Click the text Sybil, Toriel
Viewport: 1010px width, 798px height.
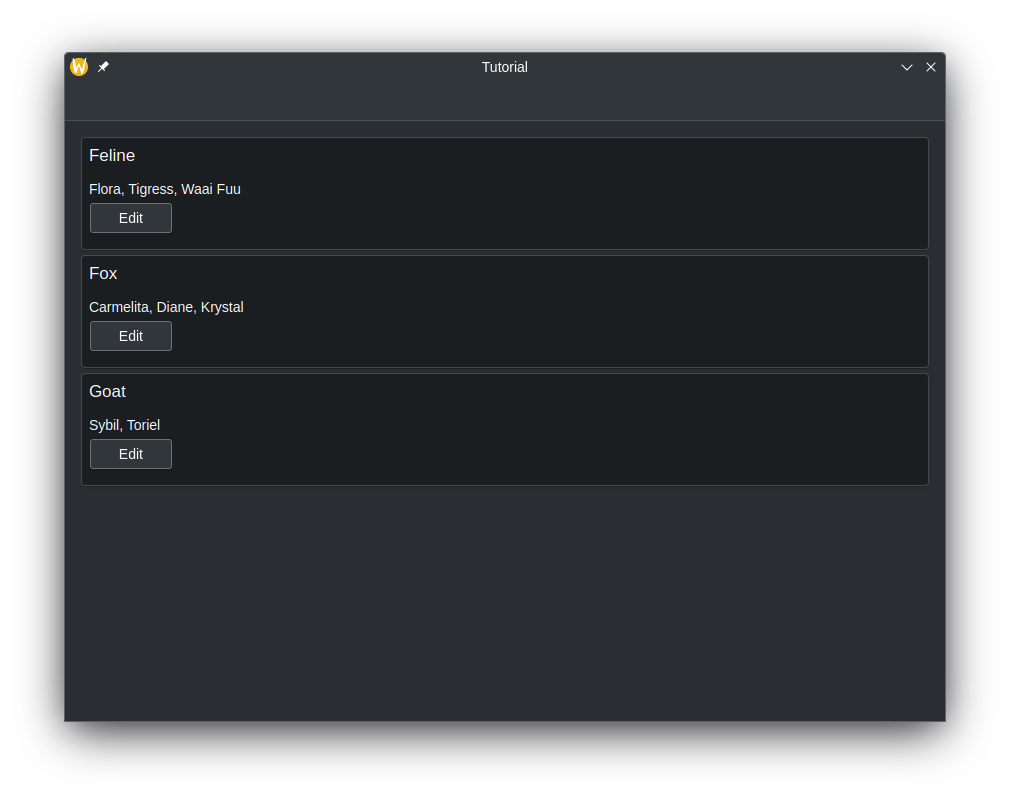124,425
